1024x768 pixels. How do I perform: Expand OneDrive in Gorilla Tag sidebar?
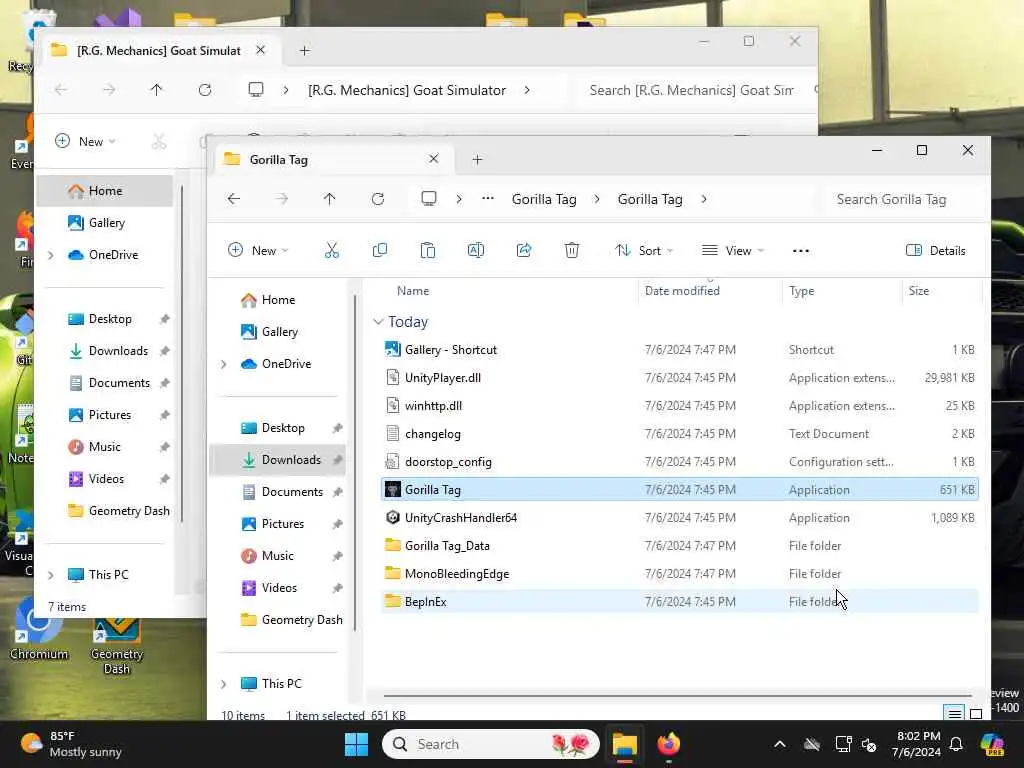pyautogui.click(x=224, y=364)
